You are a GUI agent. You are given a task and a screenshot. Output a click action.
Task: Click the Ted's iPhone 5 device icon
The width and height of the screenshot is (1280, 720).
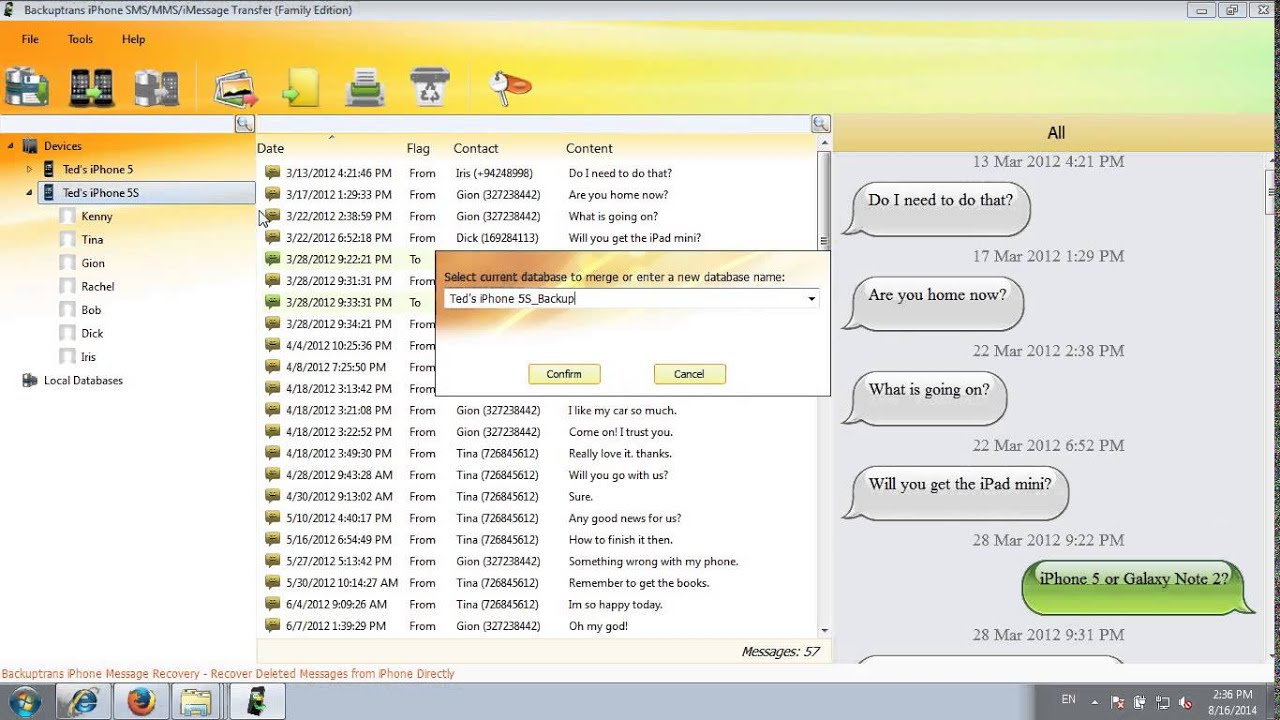(48, 169)
